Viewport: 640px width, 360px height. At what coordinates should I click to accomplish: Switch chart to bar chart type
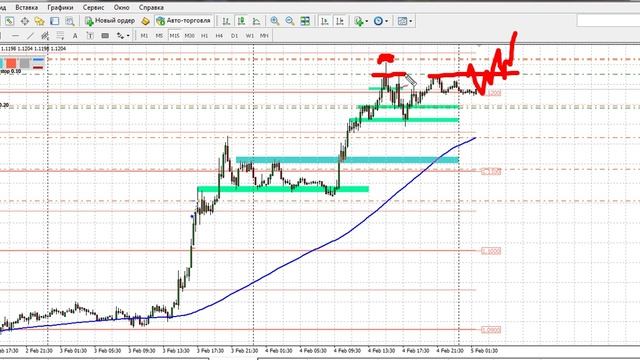tap(226, 21)
